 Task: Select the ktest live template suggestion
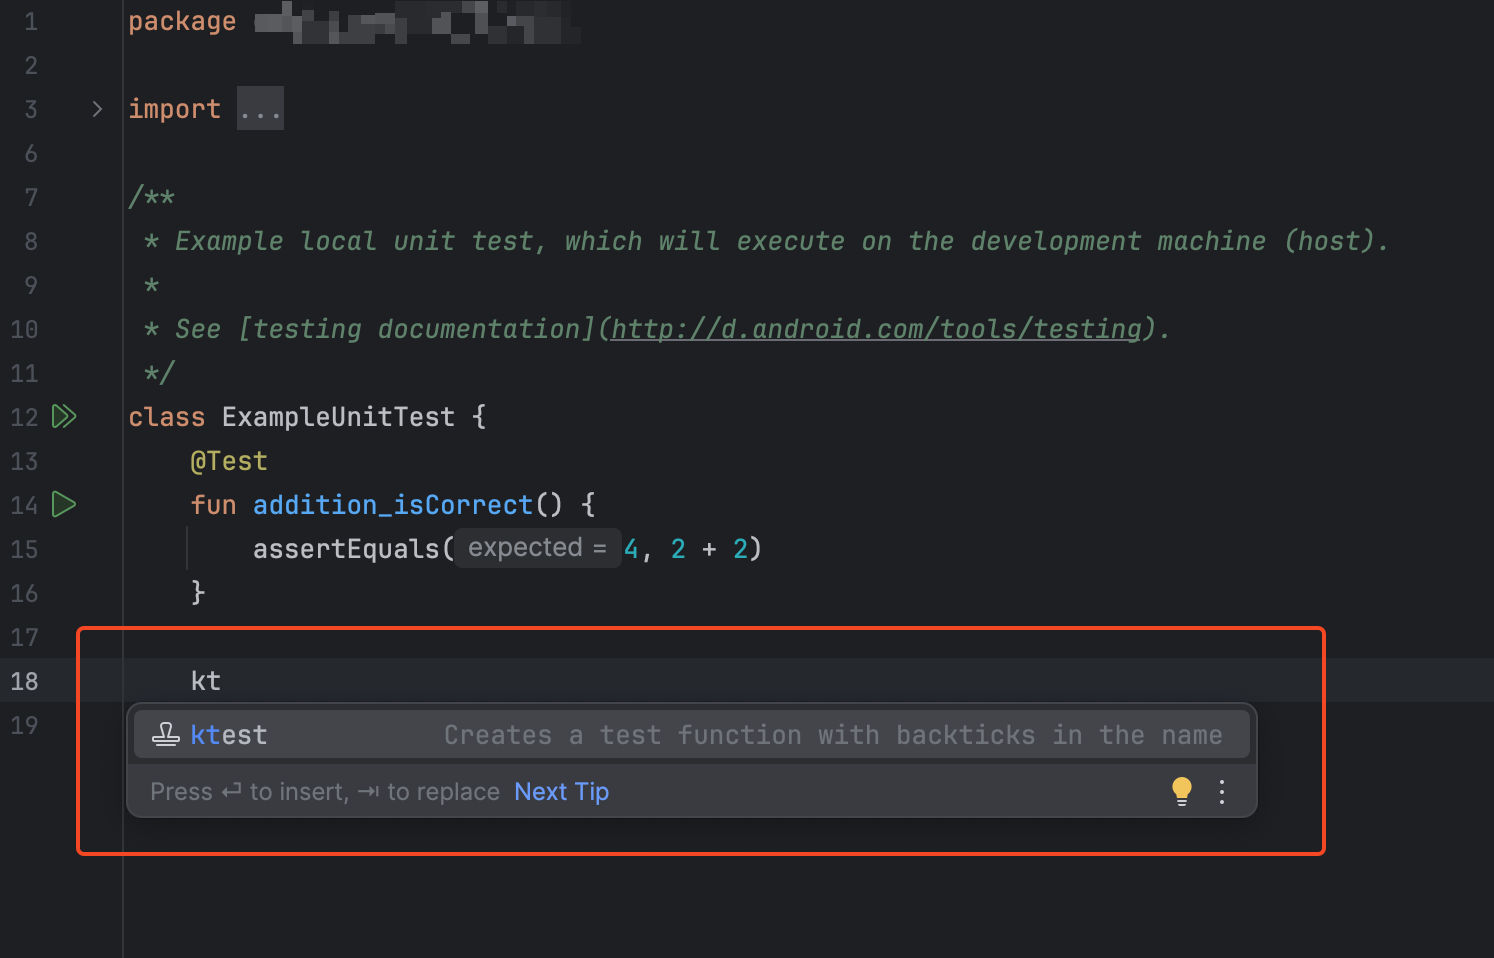692,735
